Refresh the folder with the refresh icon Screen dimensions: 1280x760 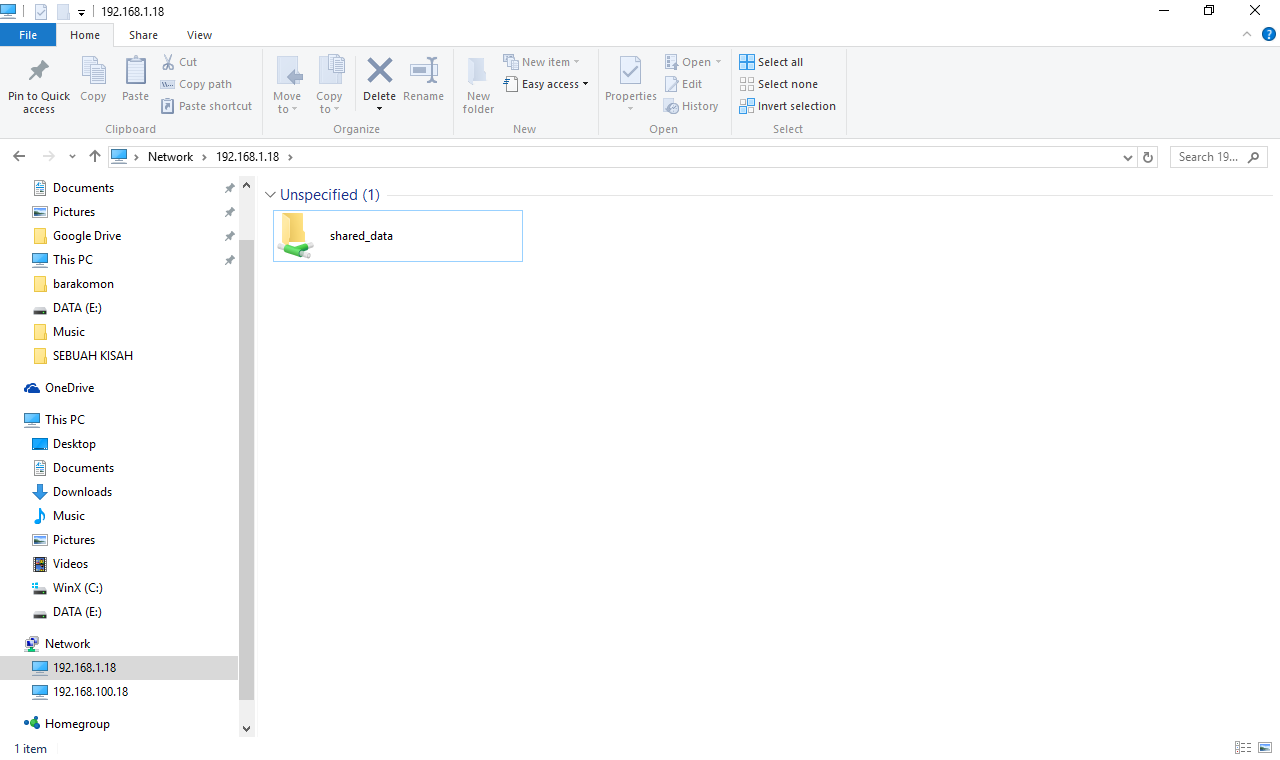point(1147,157)
